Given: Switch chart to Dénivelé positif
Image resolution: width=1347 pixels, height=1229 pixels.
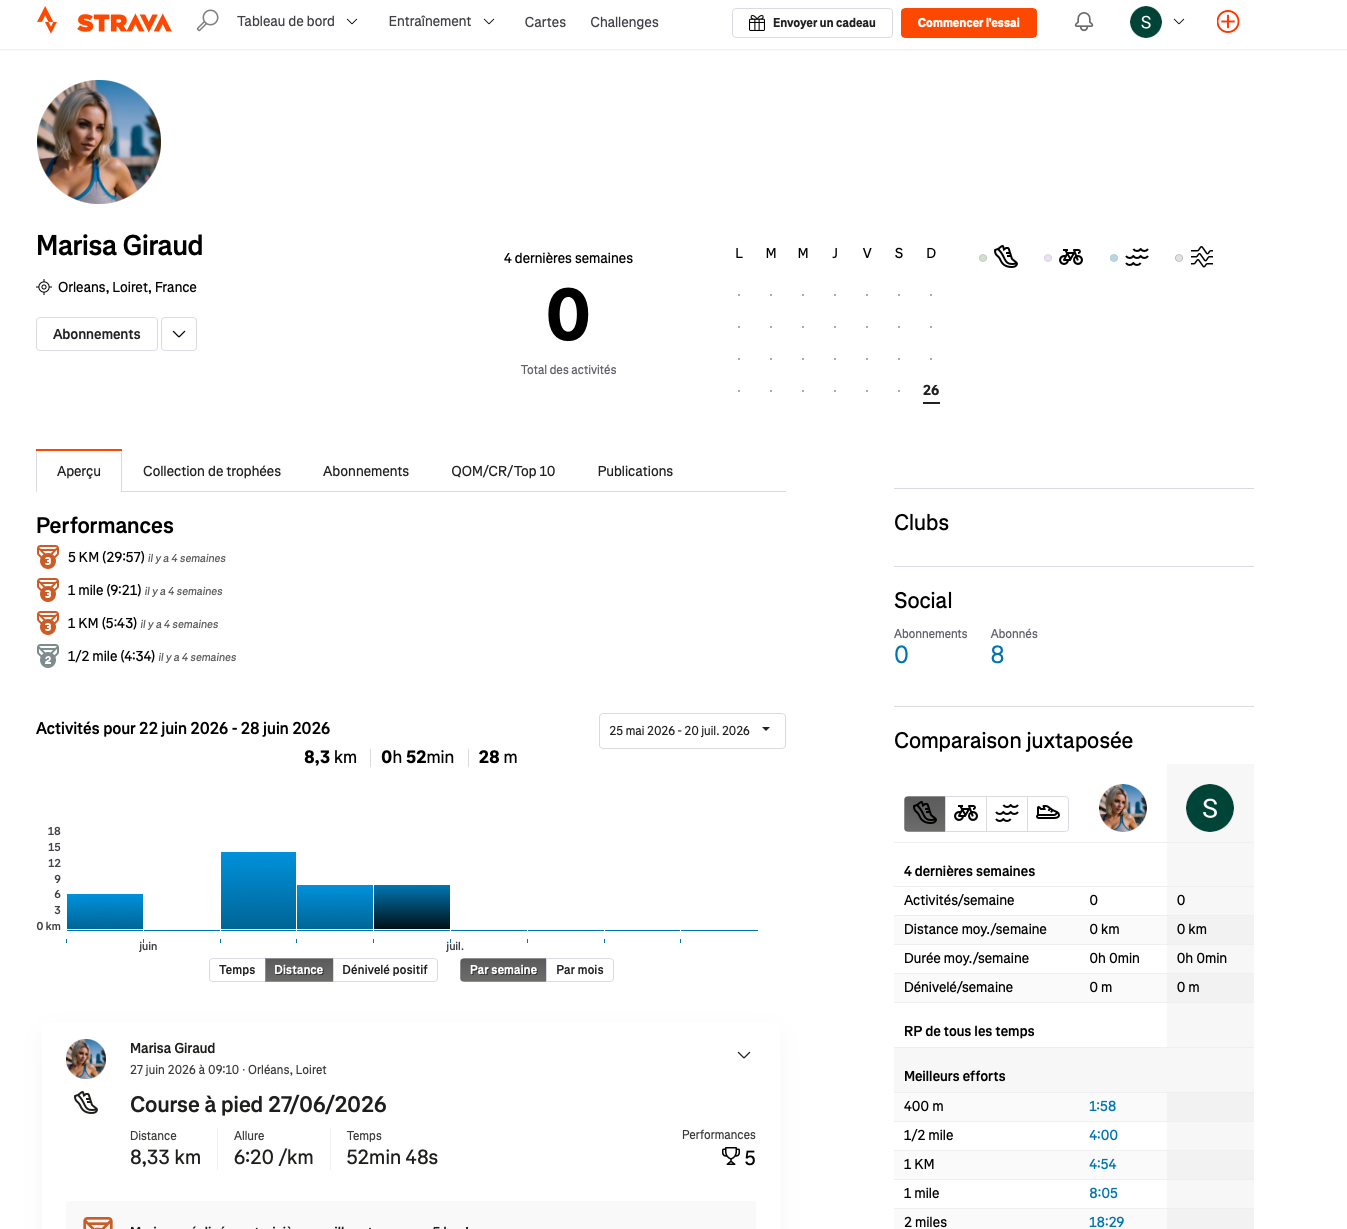Looking at the screenshot, I should pos(385,970).
